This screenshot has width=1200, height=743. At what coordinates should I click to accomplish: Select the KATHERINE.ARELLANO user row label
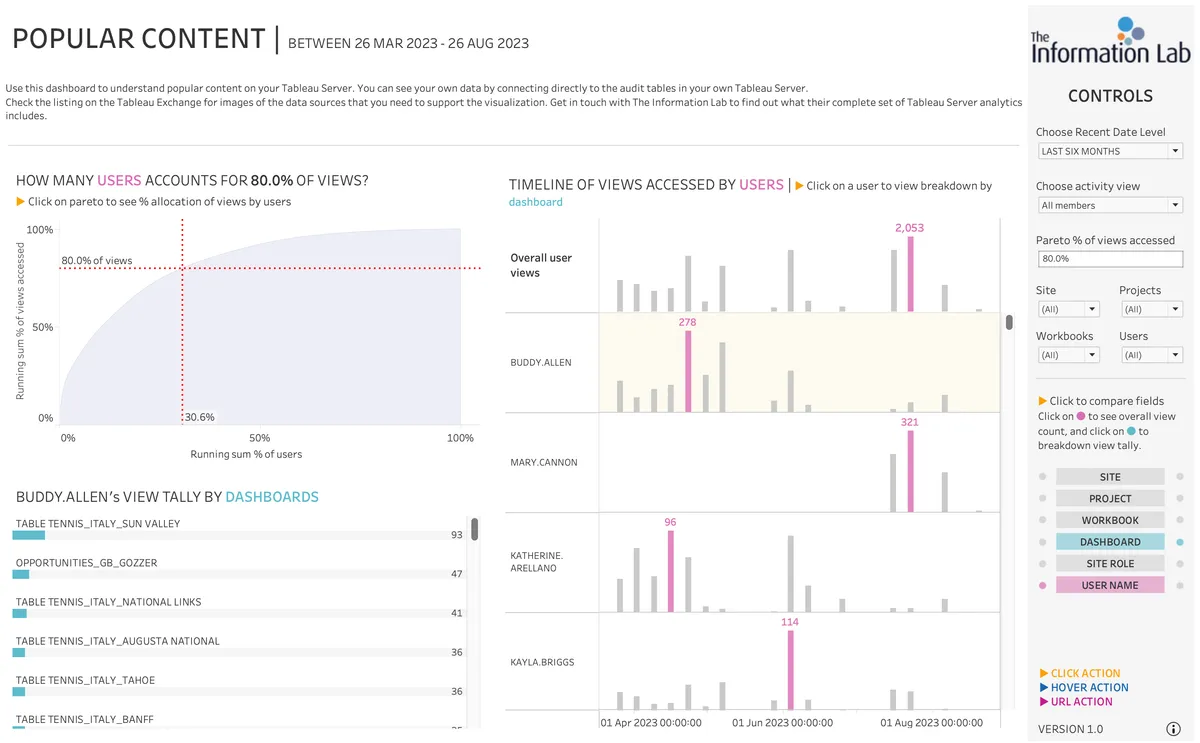pyautogui.click(x=537, y=561)
